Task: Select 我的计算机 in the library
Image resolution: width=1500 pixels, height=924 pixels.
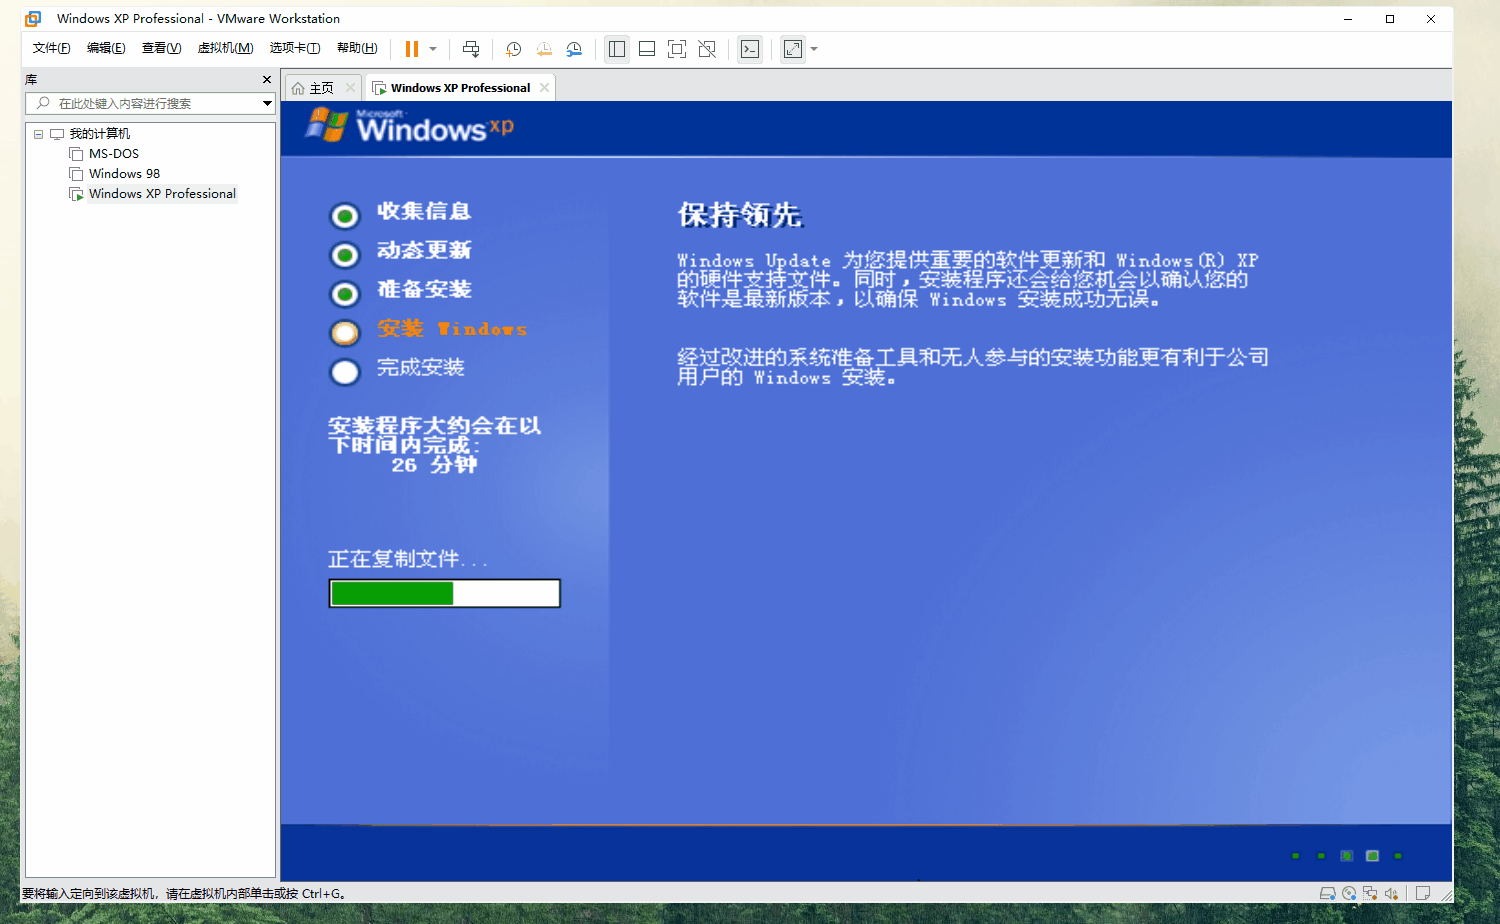Action: click(99, 134)
